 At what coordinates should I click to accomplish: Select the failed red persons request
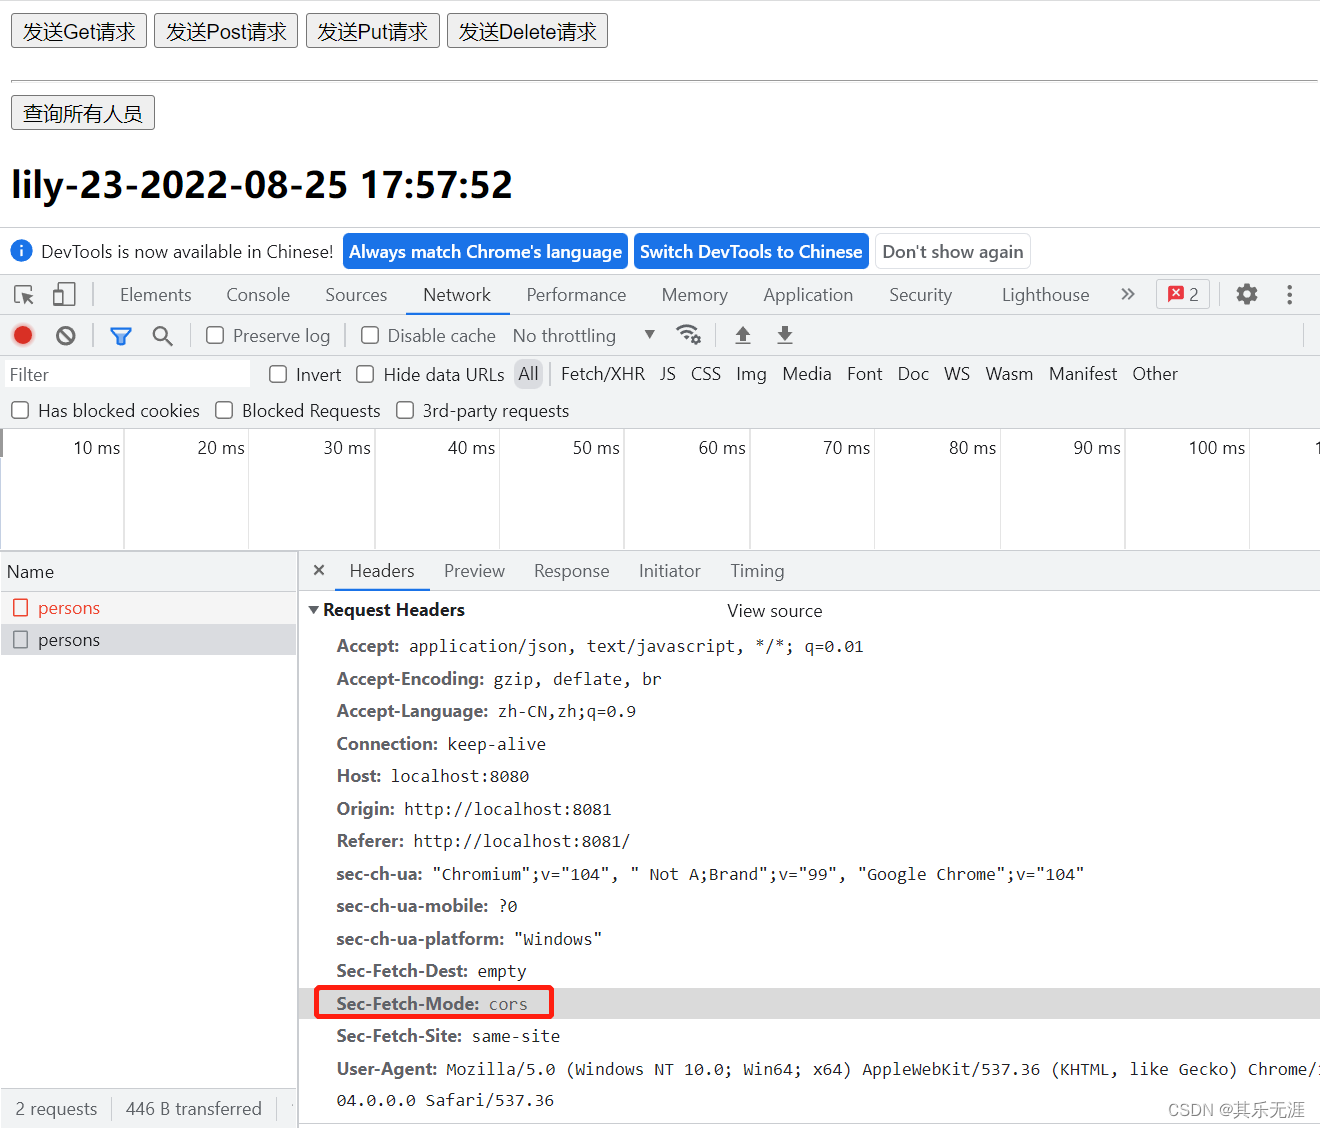point(148,608)
